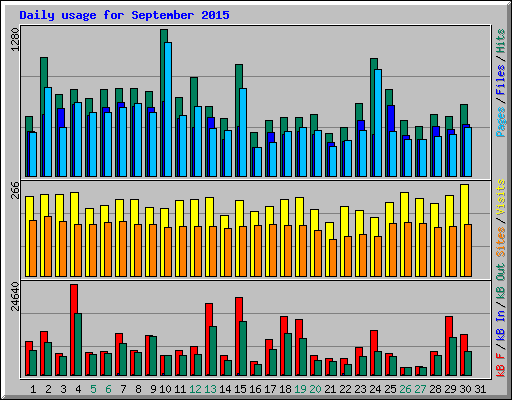
Task: Click the 1280 y-axis value label
Action: tap(15, 39)
